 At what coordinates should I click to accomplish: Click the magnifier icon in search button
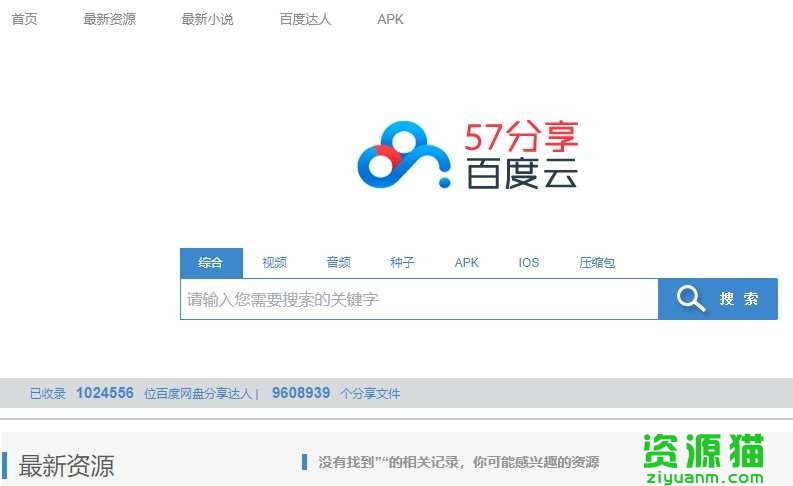[691, 298]
